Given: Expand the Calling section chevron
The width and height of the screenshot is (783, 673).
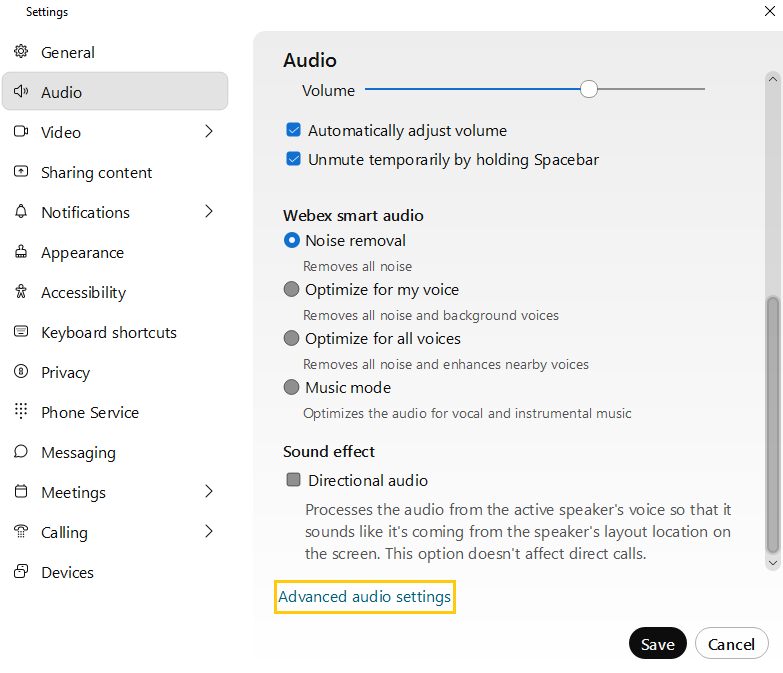Looking at the screenshot, I should coord(209,531).
